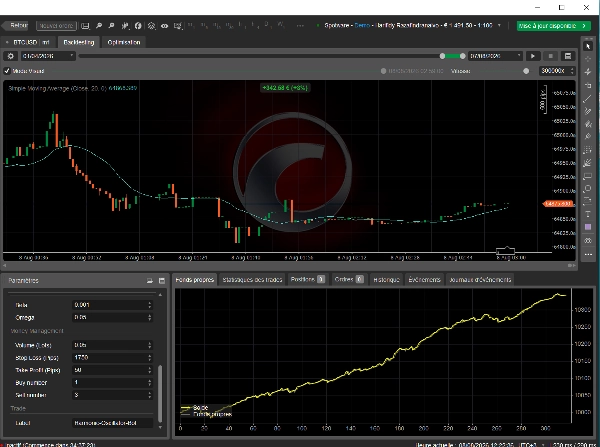Open the drawing toolbar three-dots menu
Image resolution: width=600 pixels, height=447 pixels.
click(588, 254)
